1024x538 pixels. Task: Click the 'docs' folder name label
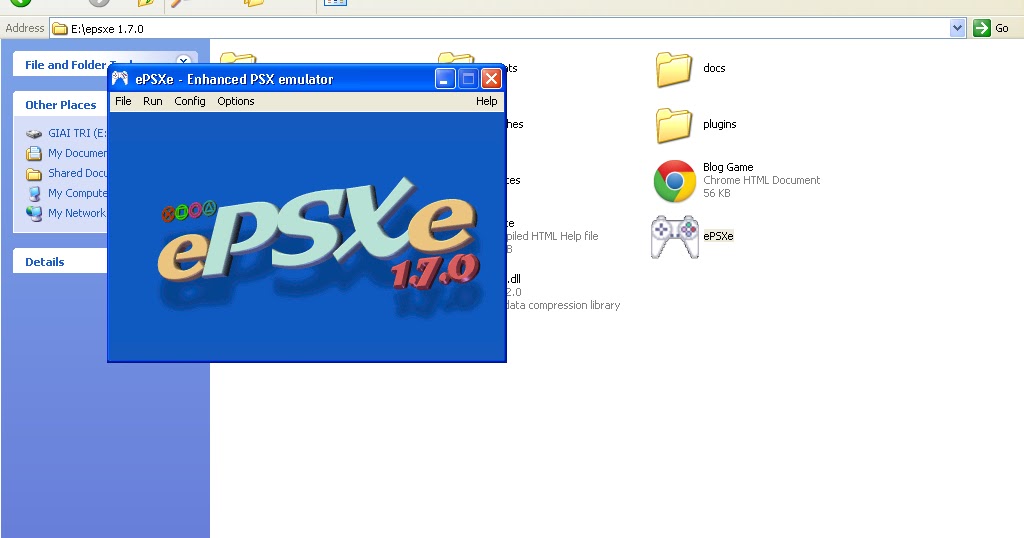coord(714,68)
